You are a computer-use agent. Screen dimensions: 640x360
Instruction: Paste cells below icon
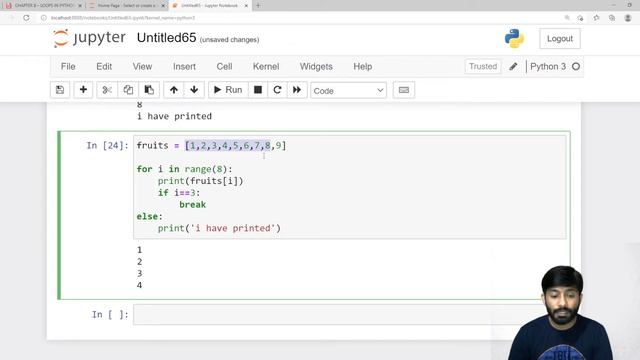pyautogui.click(x=149, y=90)
